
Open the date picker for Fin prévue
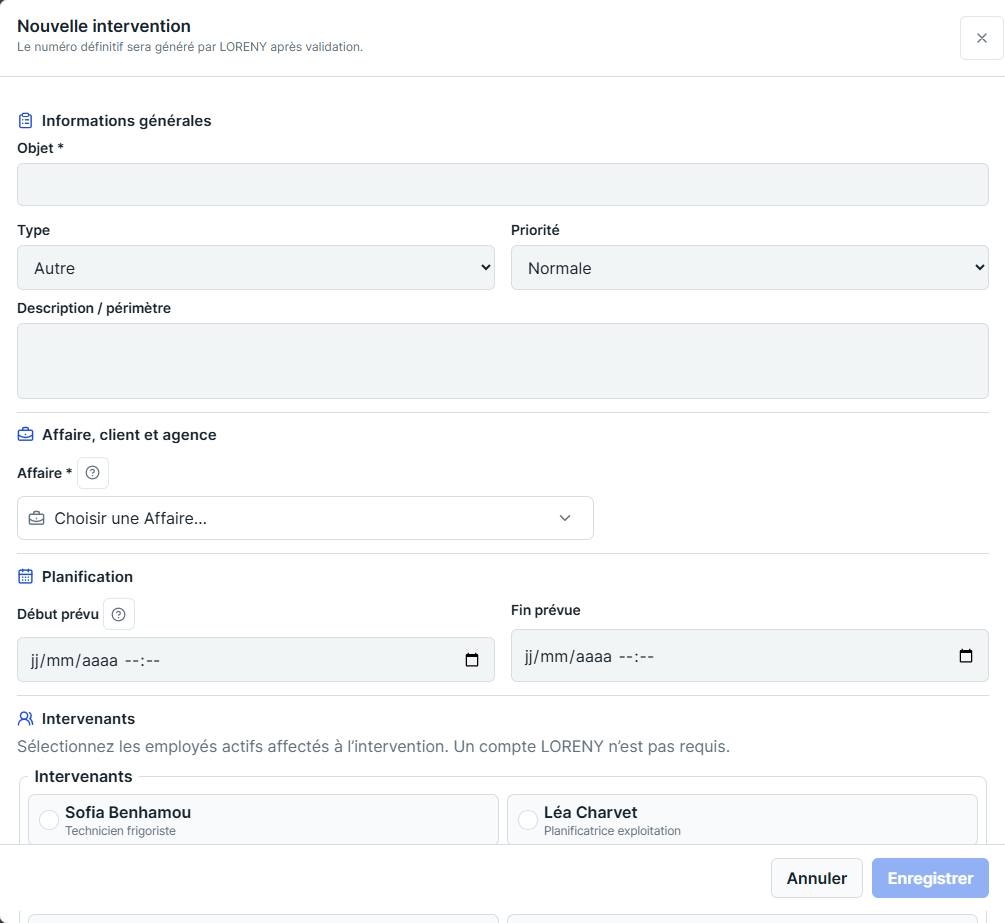(x=965, y=656)
